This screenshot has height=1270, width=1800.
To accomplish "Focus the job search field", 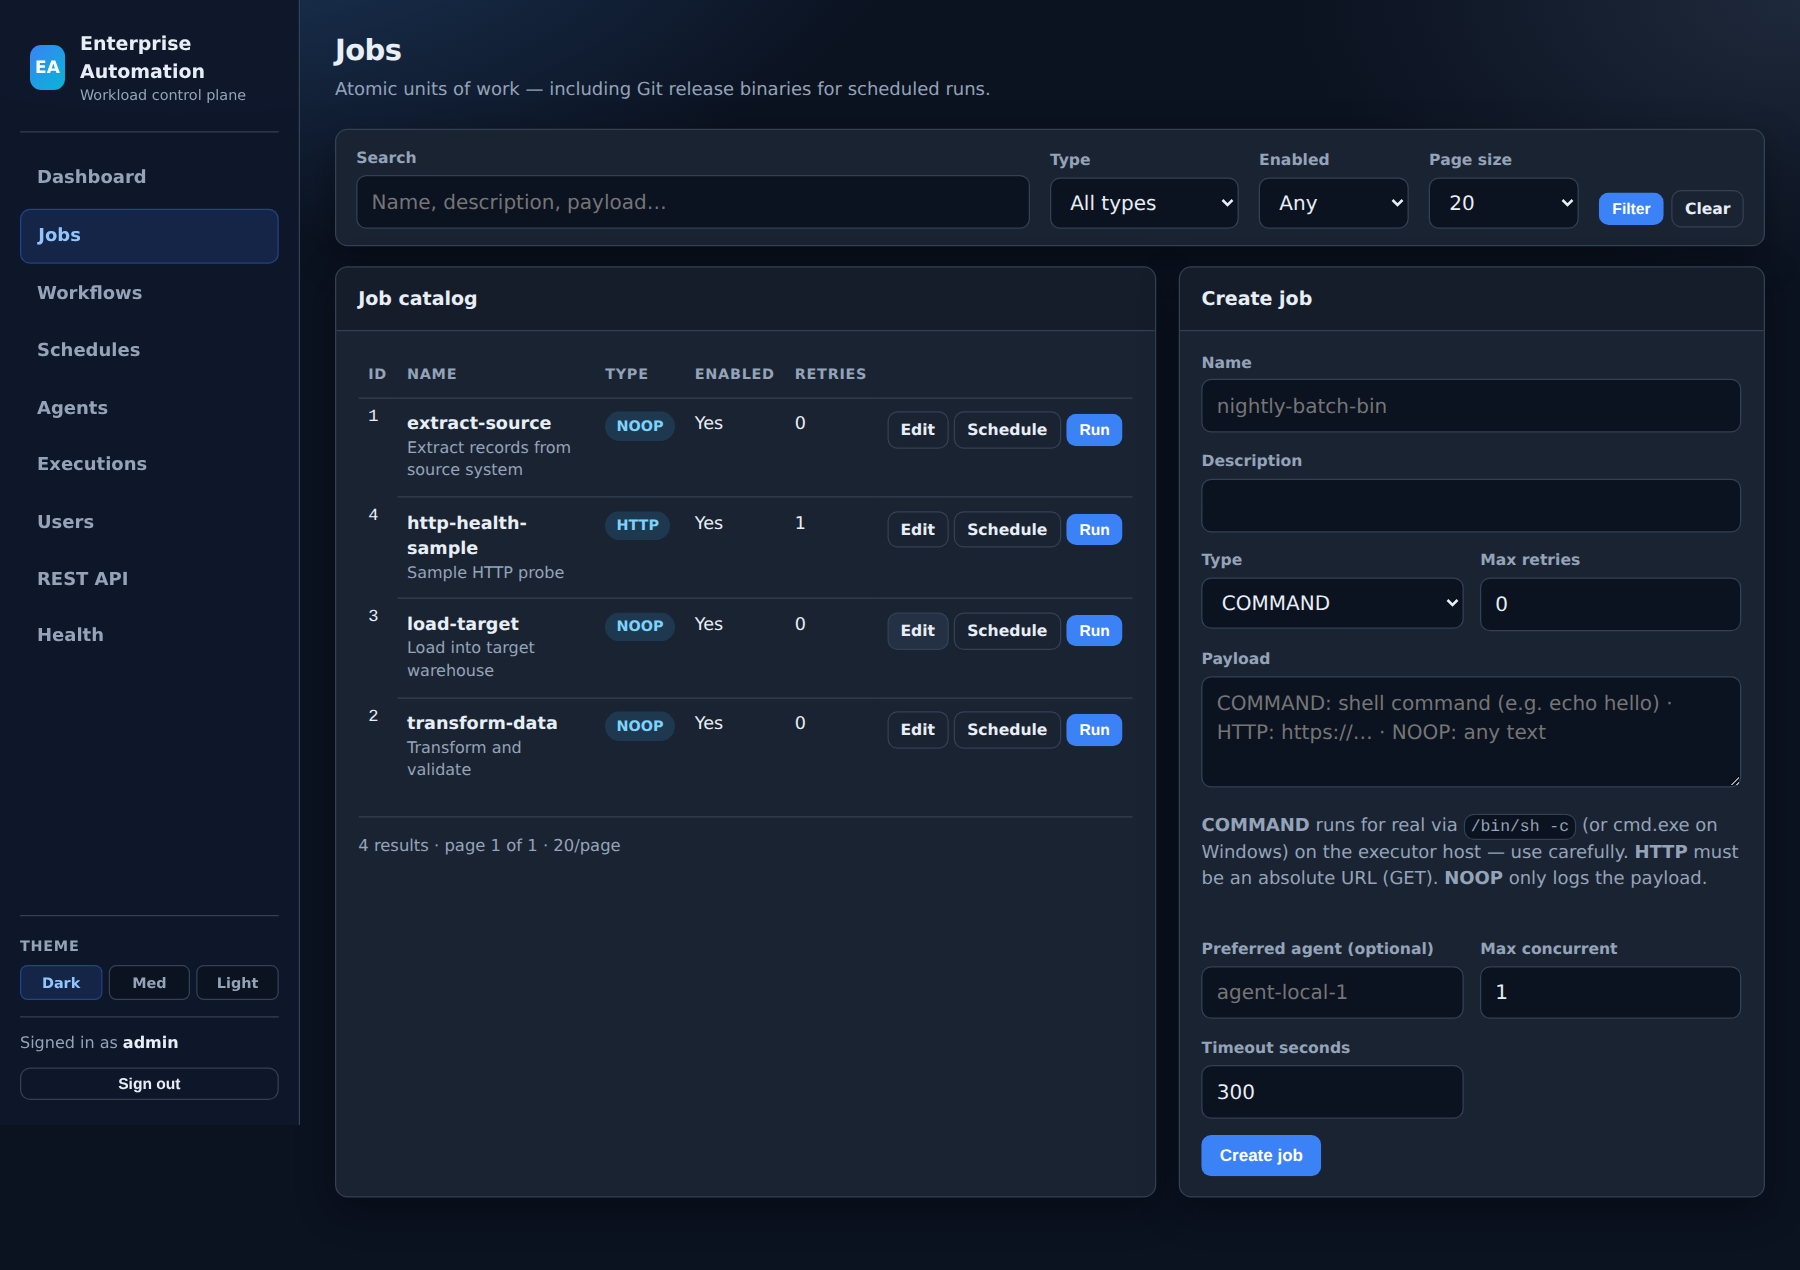I will [693, 202].
